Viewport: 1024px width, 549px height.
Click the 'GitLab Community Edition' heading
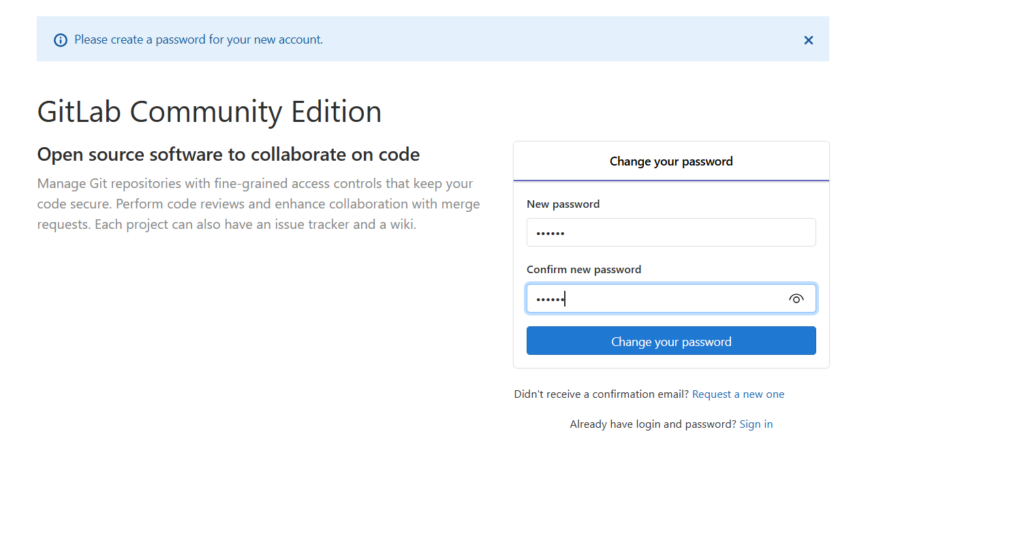pos(209,111)
